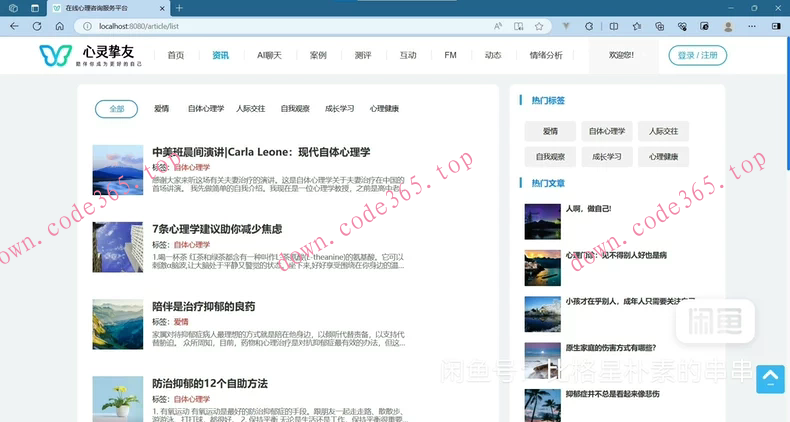Open article 7条心理学建议助你减少焦虑
Viewport: 790px width, 422px height.
pyautogui.click(x=217, y=229)
